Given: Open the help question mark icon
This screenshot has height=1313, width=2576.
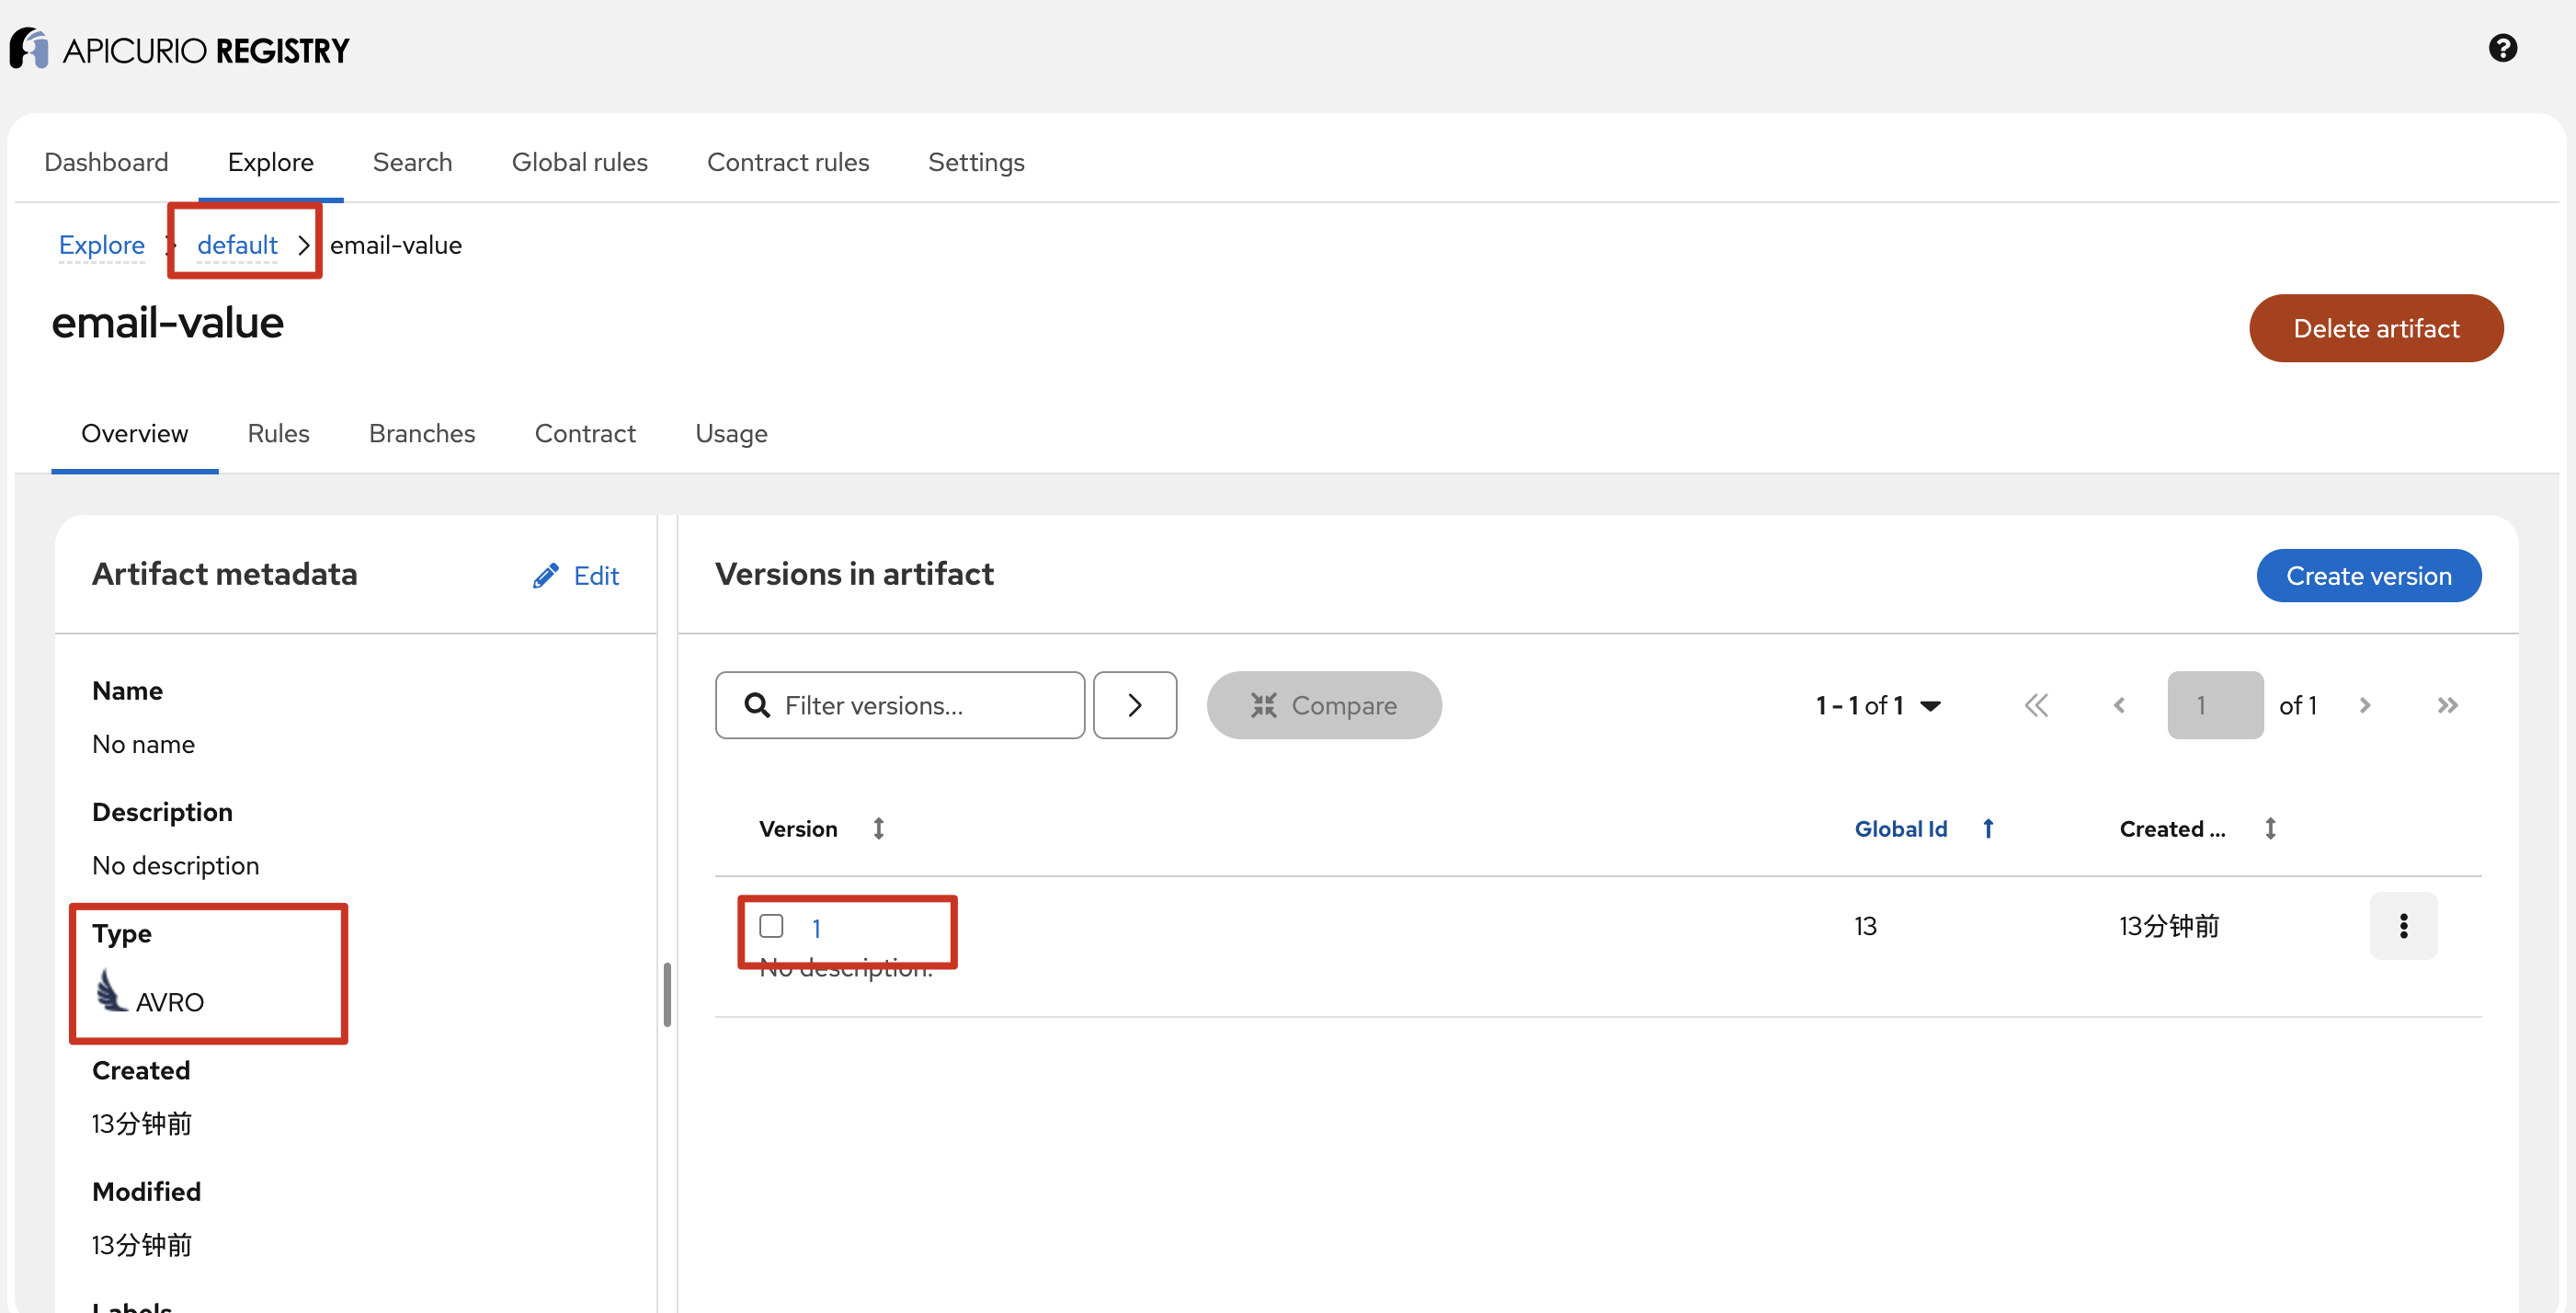Looking at the screenshot, I should (x=2502, y=48).
